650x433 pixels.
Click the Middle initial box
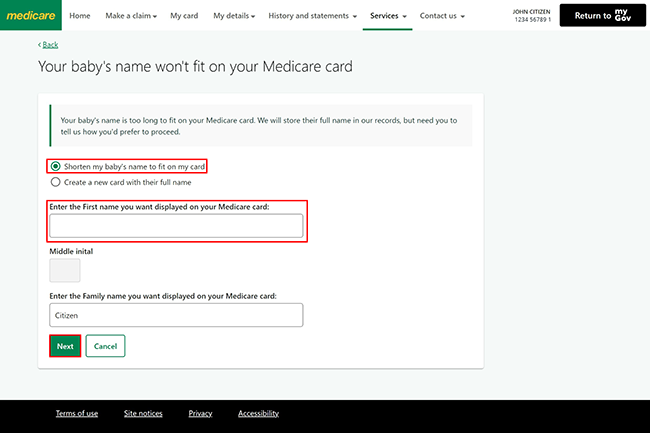65,271
